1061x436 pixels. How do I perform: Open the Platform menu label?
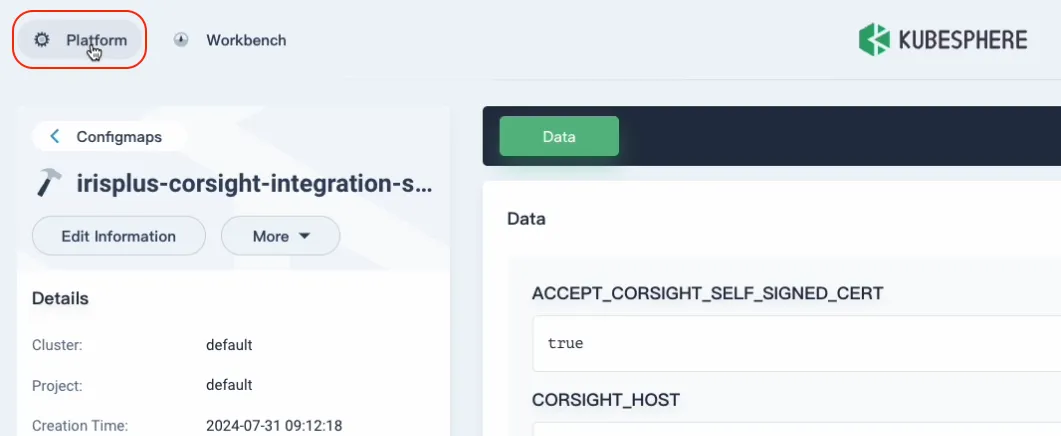click(96, 40)
